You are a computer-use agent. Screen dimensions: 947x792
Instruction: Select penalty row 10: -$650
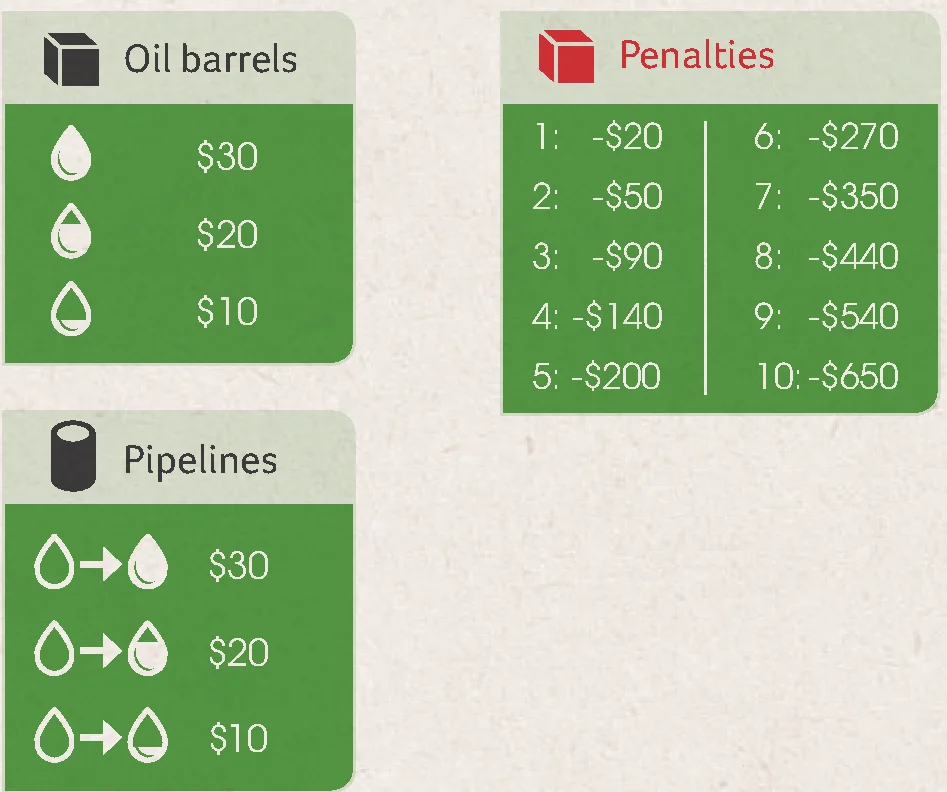[x=827, y=376]
